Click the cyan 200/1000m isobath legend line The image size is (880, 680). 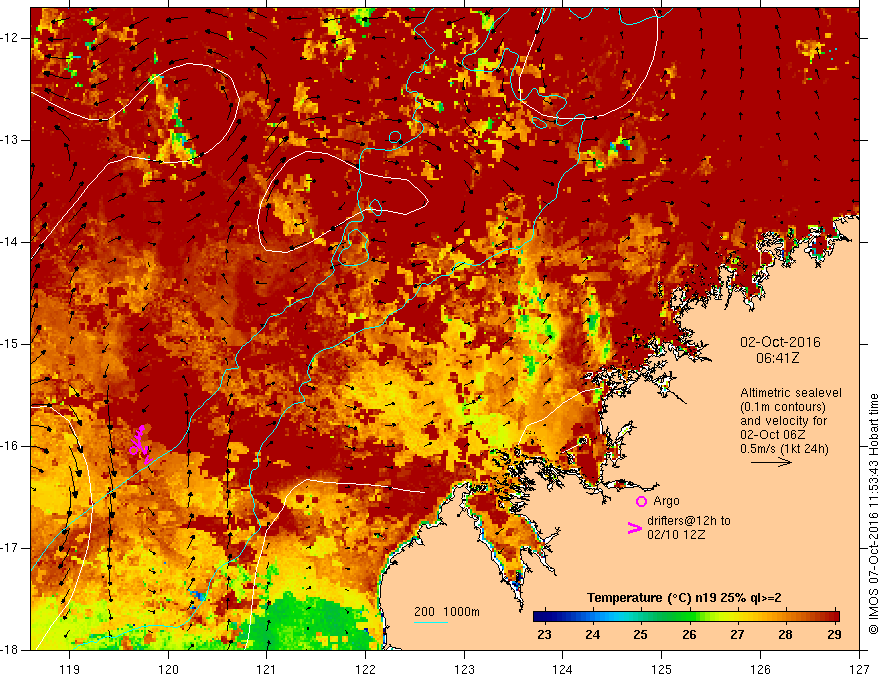pyautogui.click(x=430, y=622)
